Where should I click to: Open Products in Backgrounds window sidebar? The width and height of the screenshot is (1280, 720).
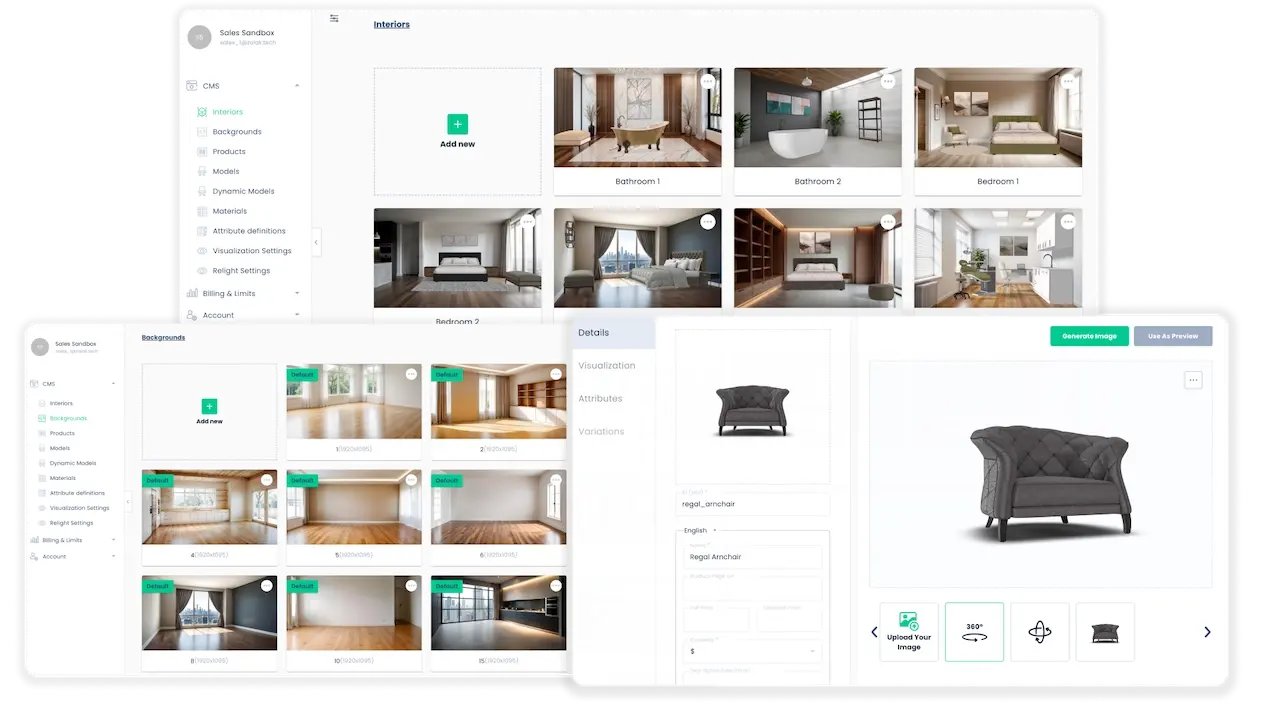click(62, 433)
